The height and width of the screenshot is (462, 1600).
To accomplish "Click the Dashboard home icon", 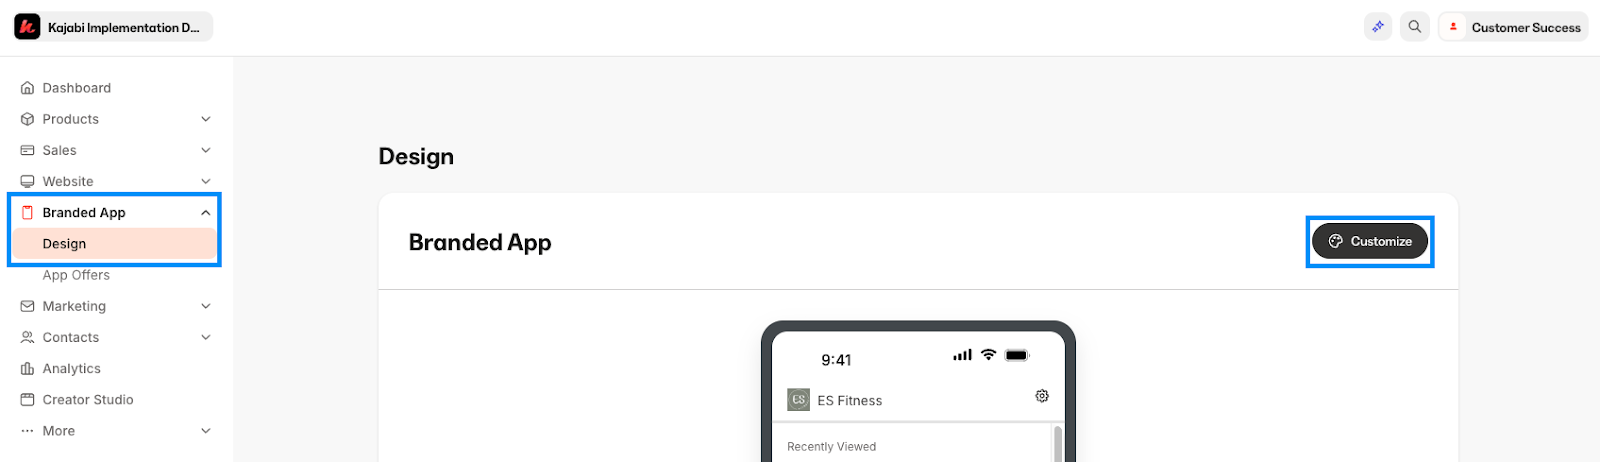I will [27, 88].
